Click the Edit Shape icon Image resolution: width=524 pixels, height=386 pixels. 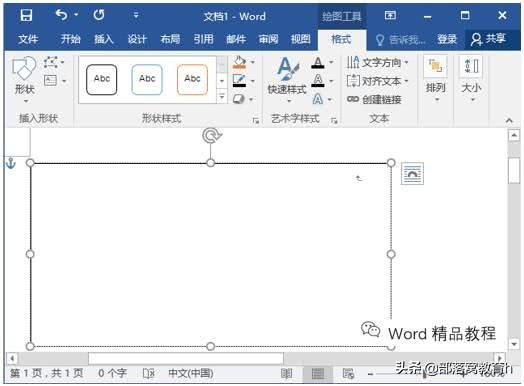51,62
